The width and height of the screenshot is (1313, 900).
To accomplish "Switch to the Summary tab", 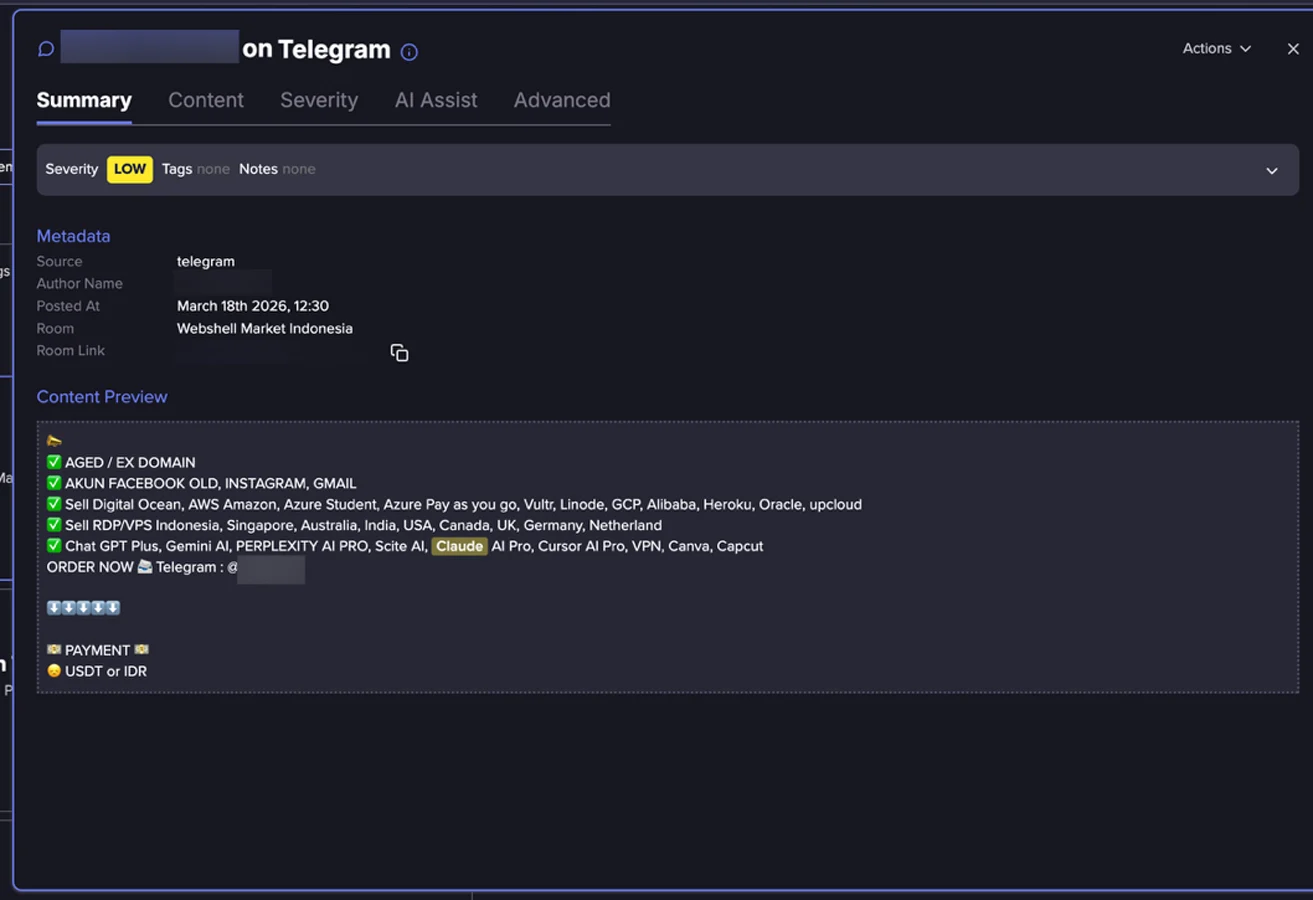I will pos(84,100).
